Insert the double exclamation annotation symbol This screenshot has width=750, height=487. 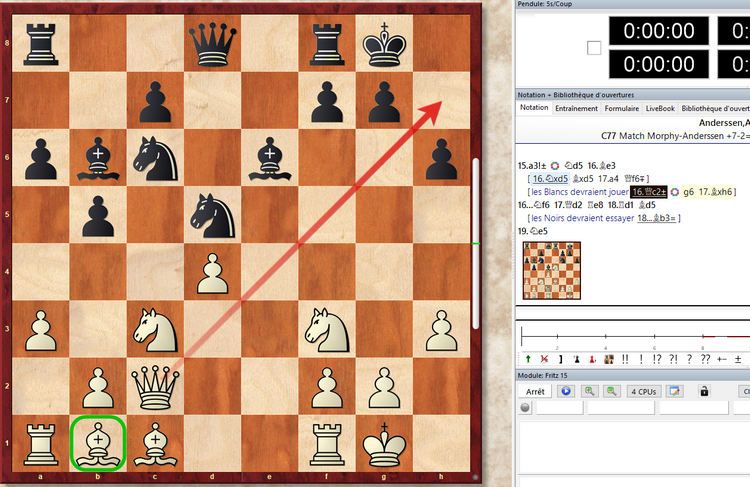point(625,357)
